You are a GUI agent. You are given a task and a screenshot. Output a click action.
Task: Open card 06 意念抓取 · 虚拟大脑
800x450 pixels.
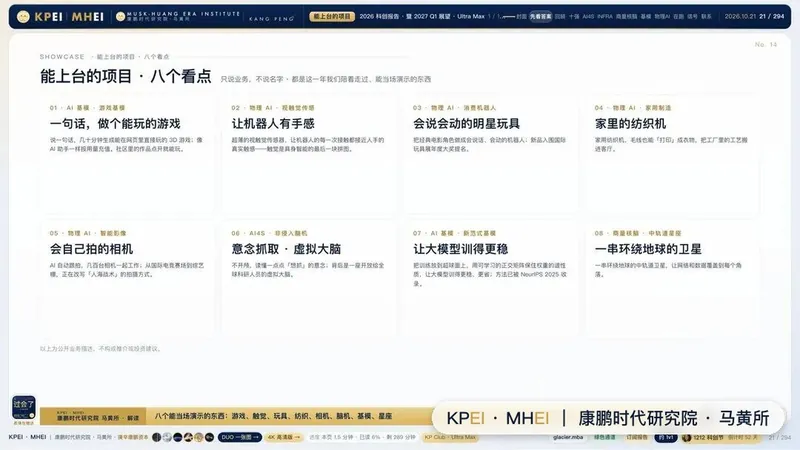[x=309, y=280]
